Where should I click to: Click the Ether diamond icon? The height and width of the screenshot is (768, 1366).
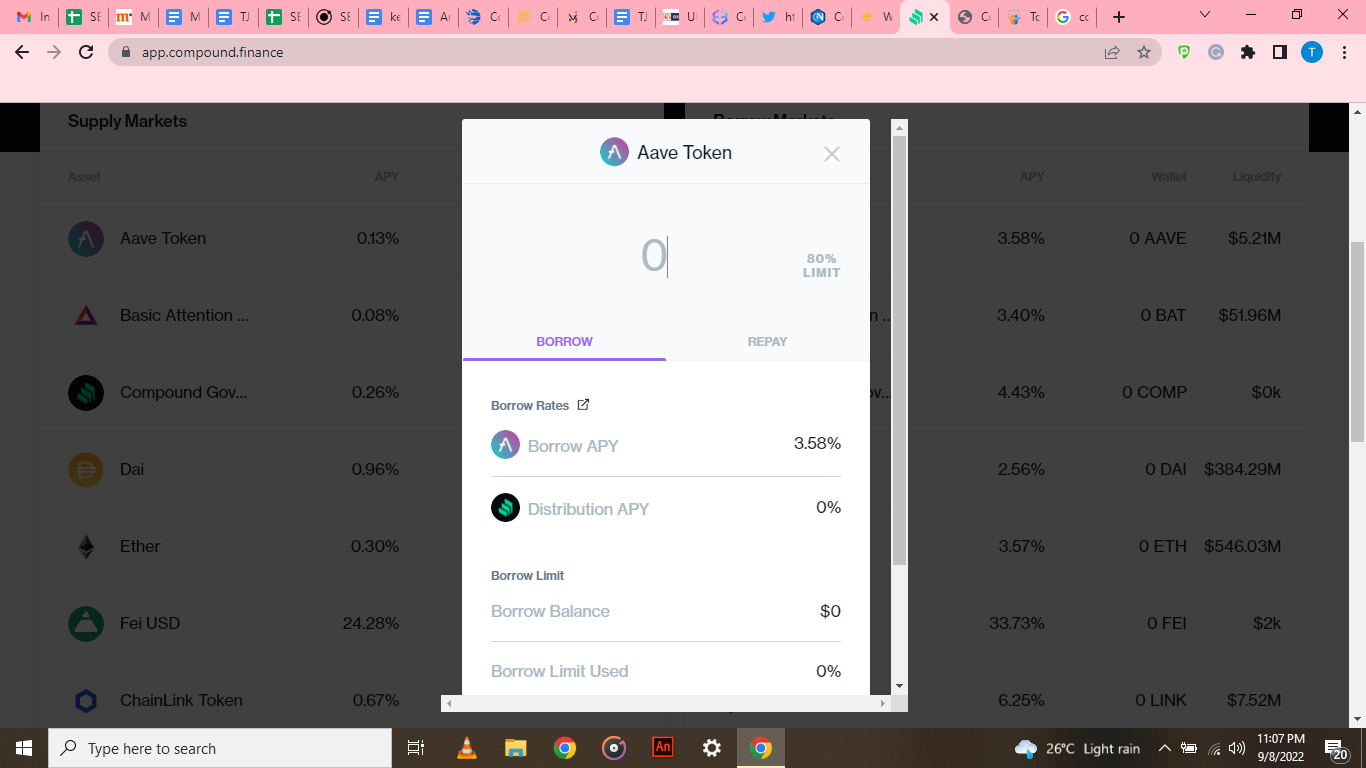(x=86, y=547)
